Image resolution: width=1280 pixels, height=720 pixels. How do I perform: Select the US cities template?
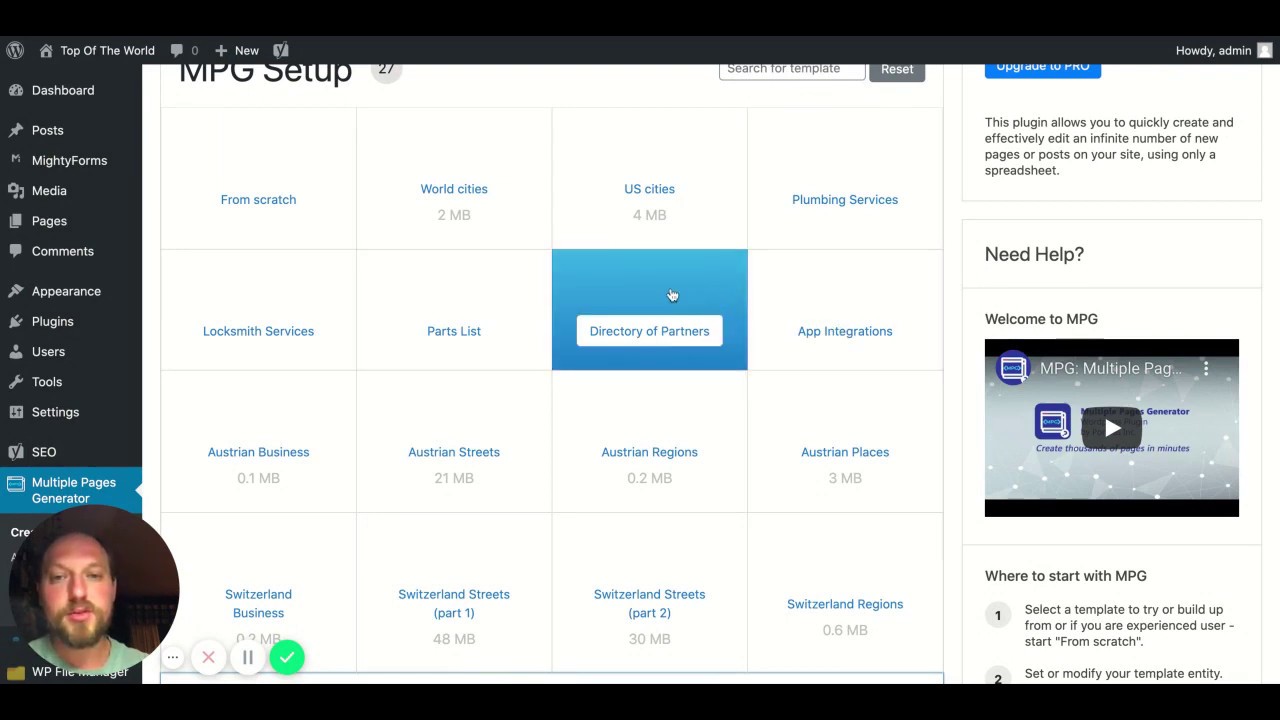click(x=649, y=189)
